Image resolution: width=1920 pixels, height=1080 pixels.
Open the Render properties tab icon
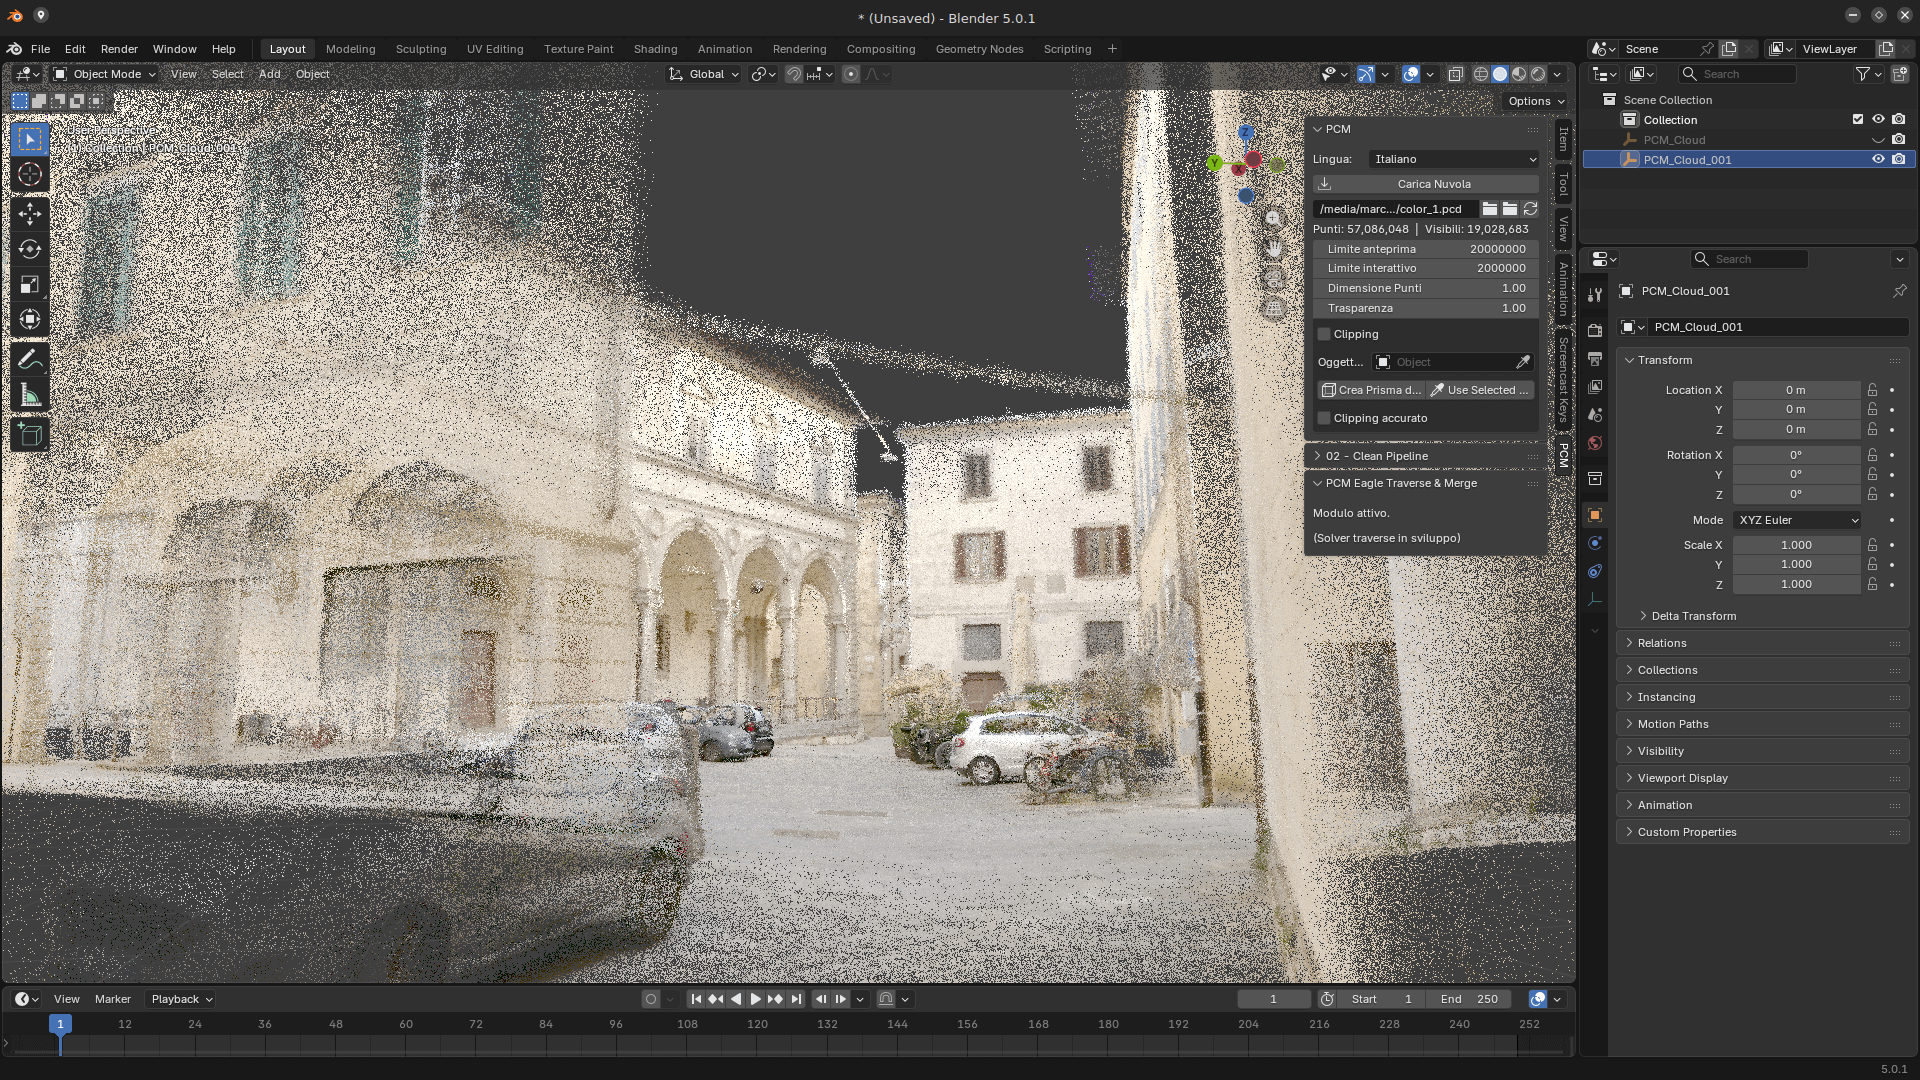pos(1595,331)
